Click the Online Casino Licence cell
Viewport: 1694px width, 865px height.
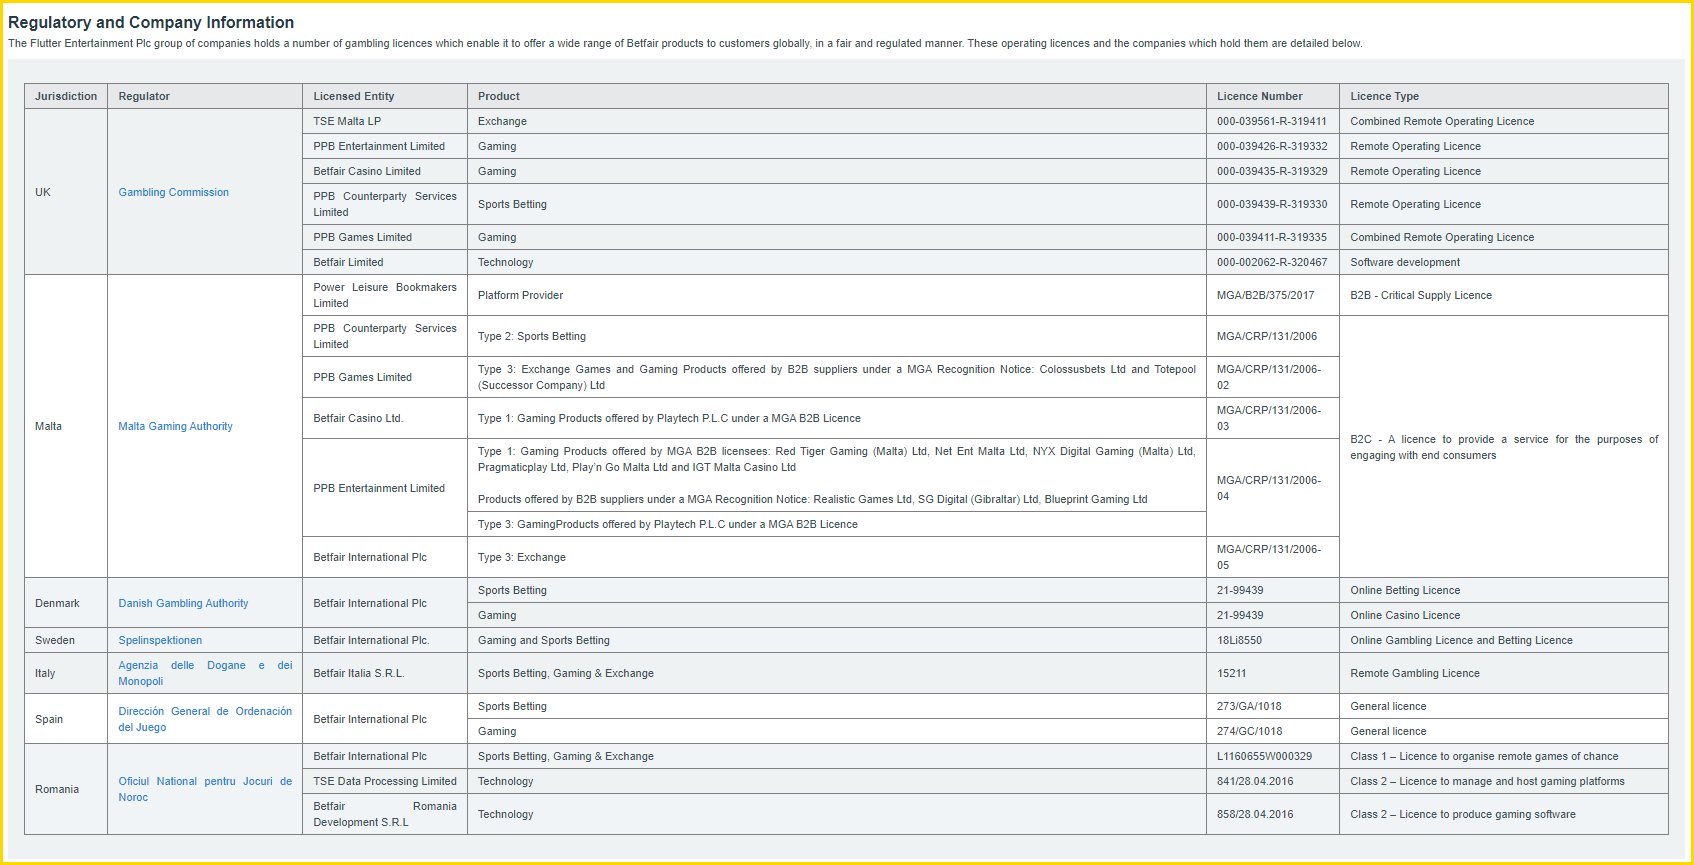pos(1504,615)
